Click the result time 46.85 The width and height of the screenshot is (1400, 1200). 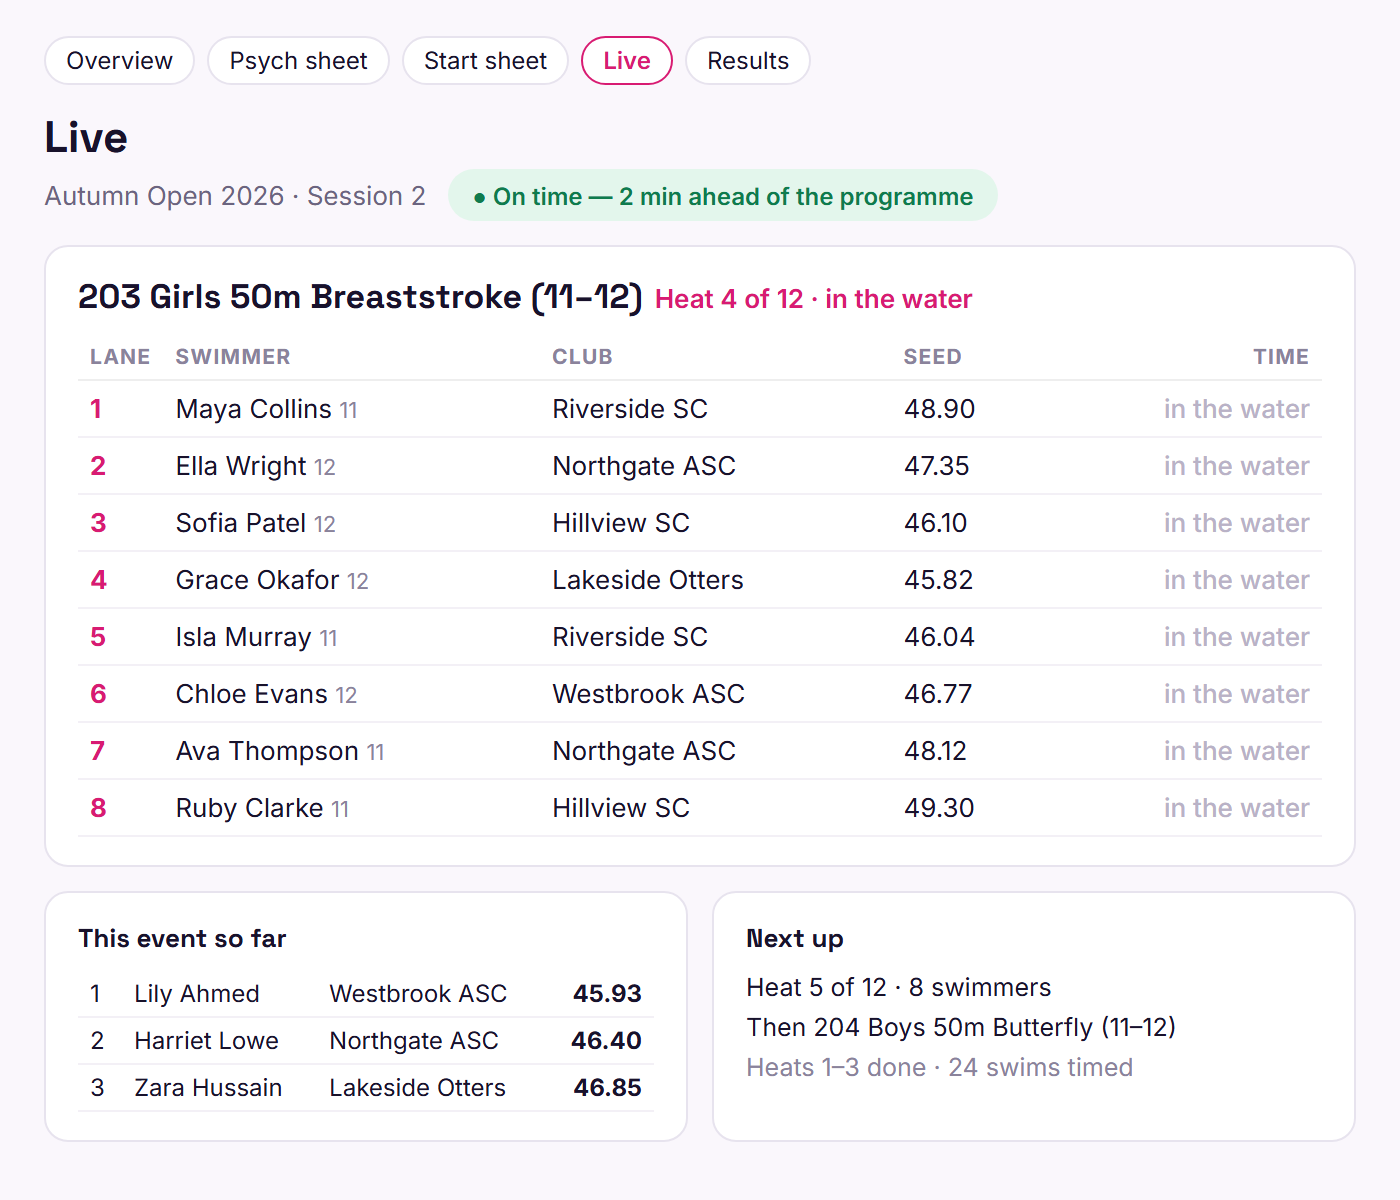pyautogui.click(x=607, y=1088)
